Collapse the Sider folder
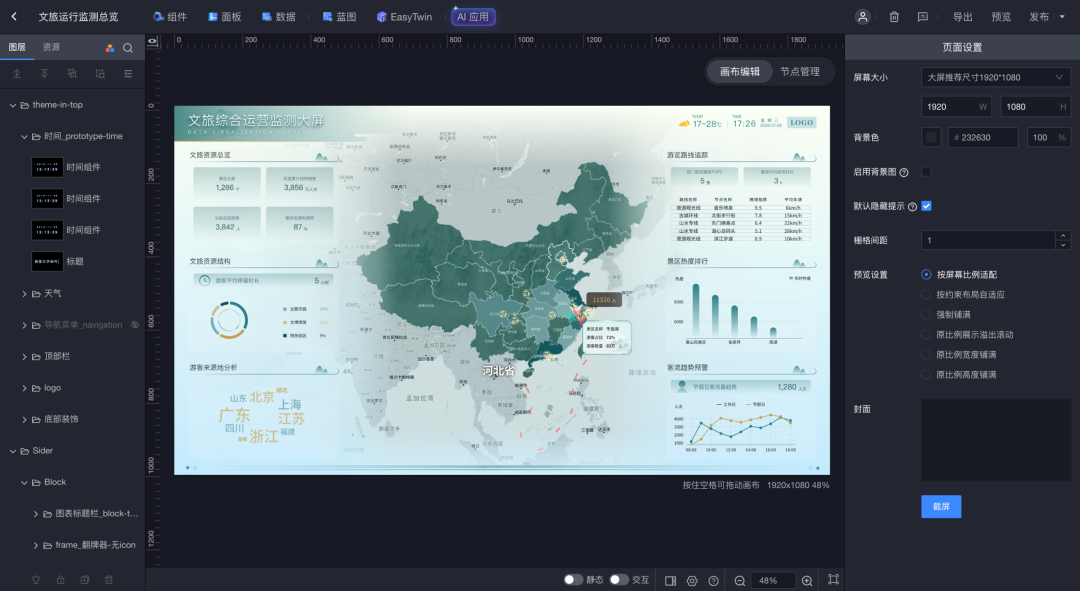 click(12, 450)
